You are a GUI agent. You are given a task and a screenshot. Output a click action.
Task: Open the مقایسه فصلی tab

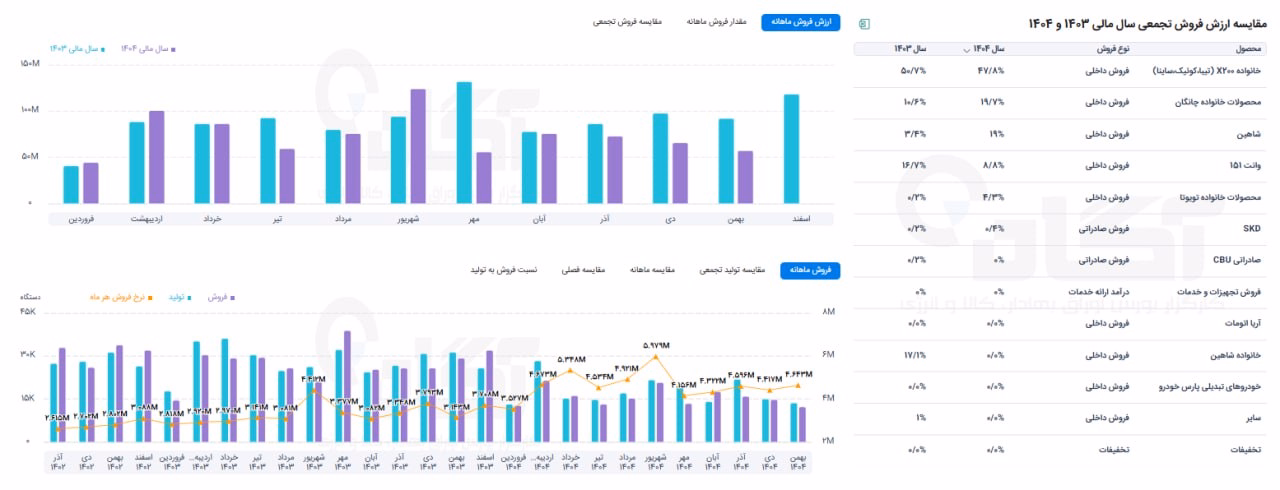tap(585, 270)
